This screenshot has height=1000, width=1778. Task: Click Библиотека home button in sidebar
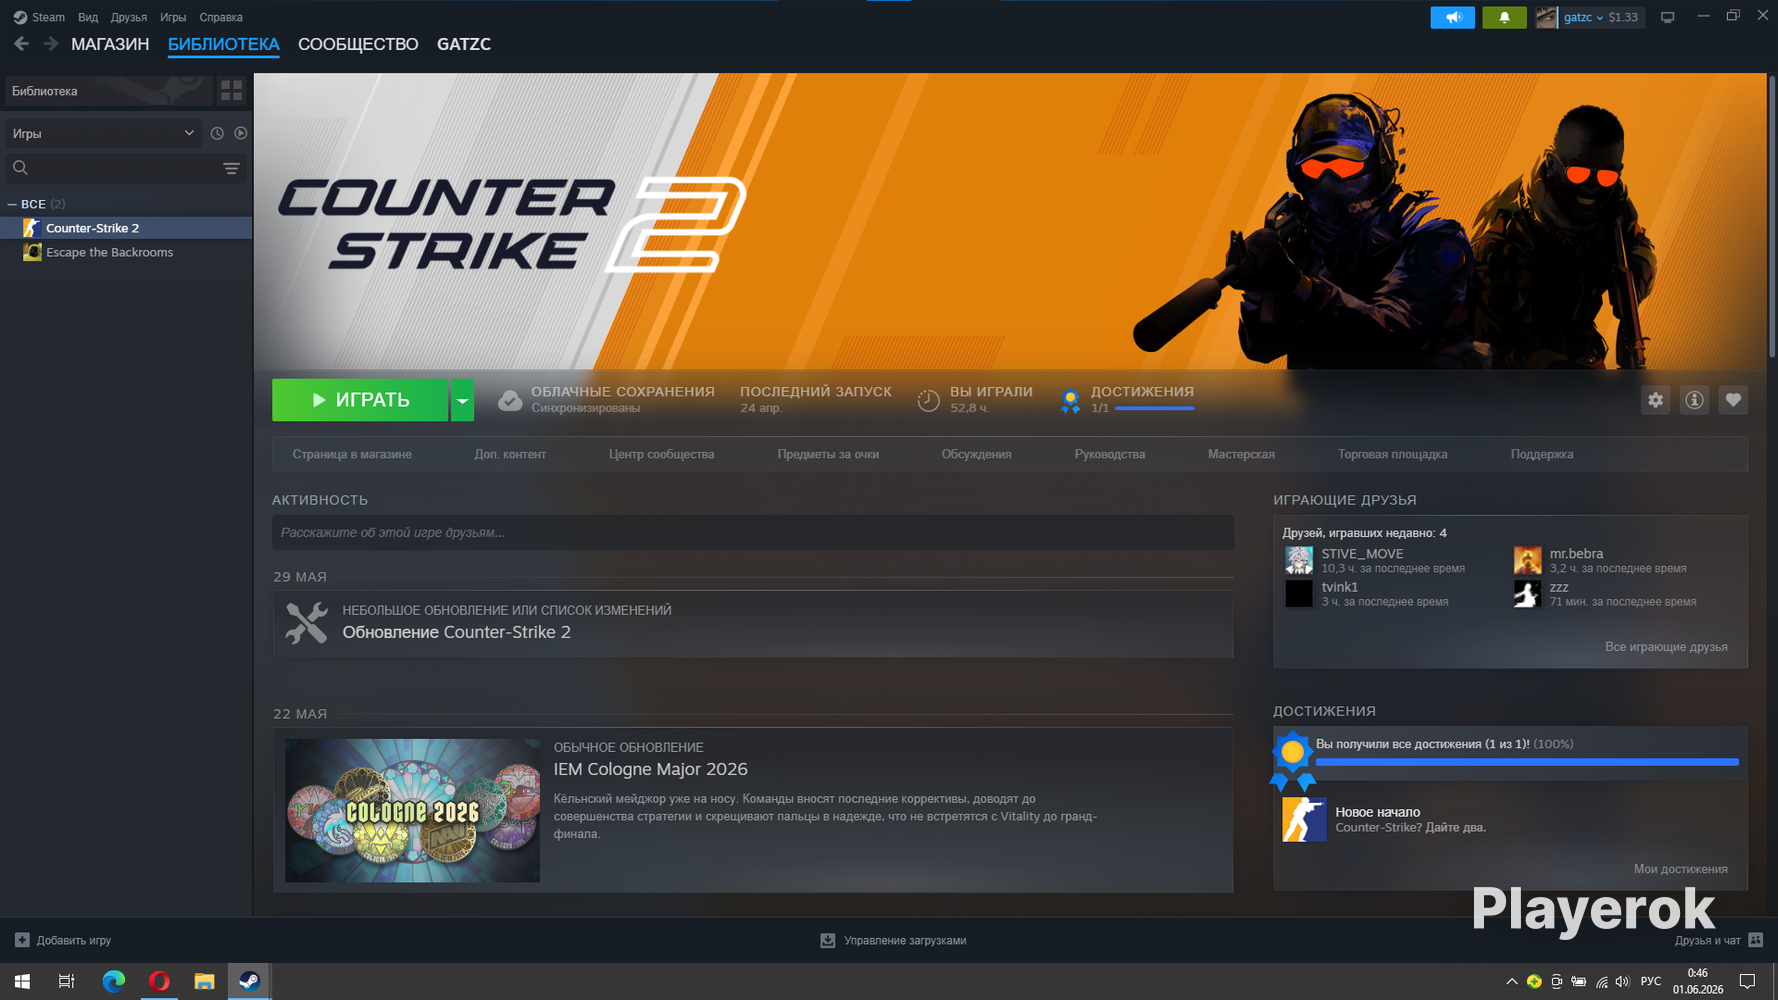109,91
